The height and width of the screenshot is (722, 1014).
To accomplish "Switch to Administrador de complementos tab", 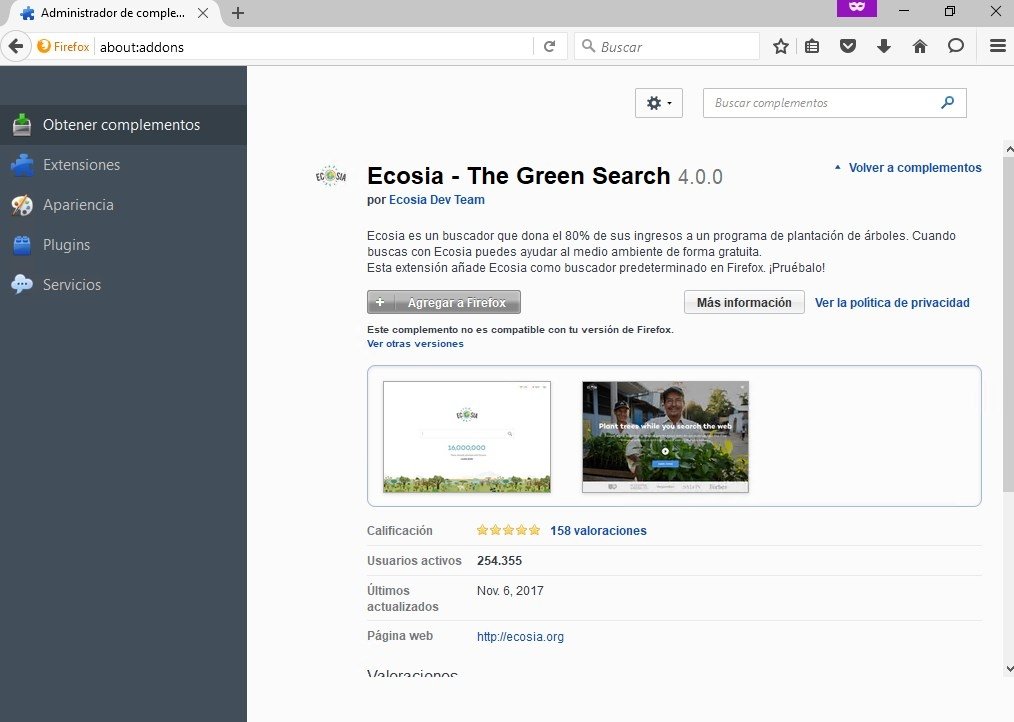I will point(113,13).
